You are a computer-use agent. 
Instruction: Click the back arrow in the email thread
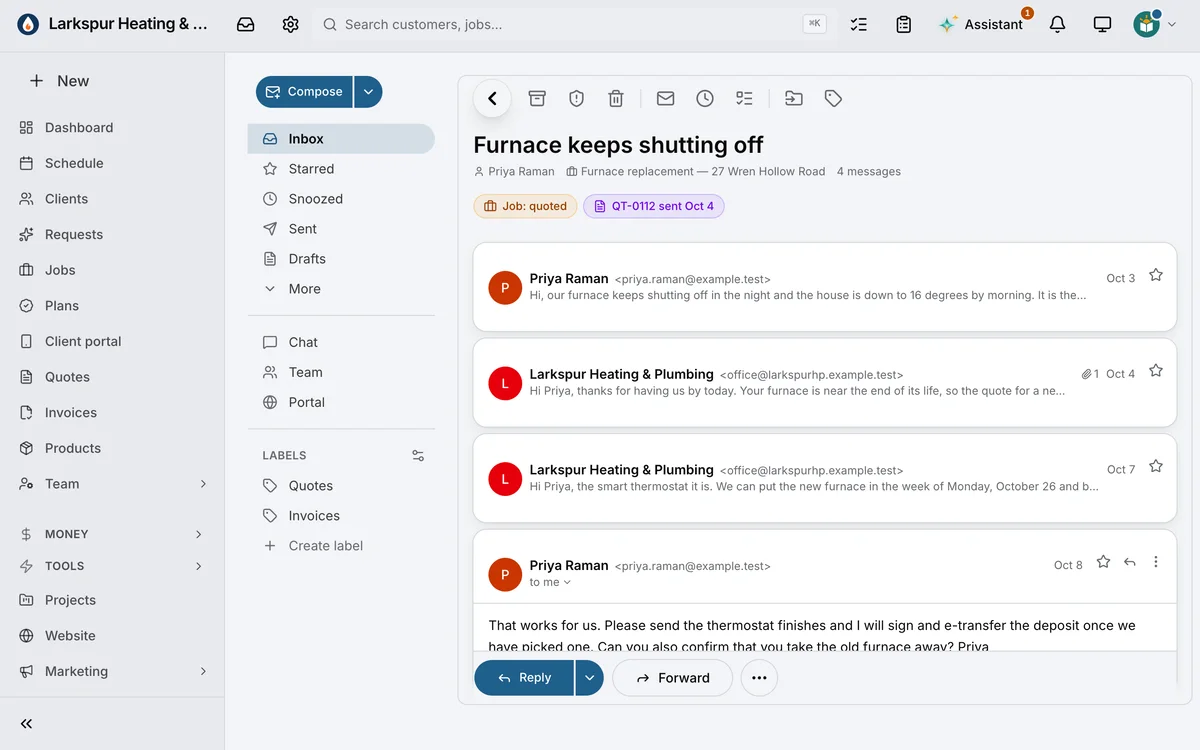(492, 98)
